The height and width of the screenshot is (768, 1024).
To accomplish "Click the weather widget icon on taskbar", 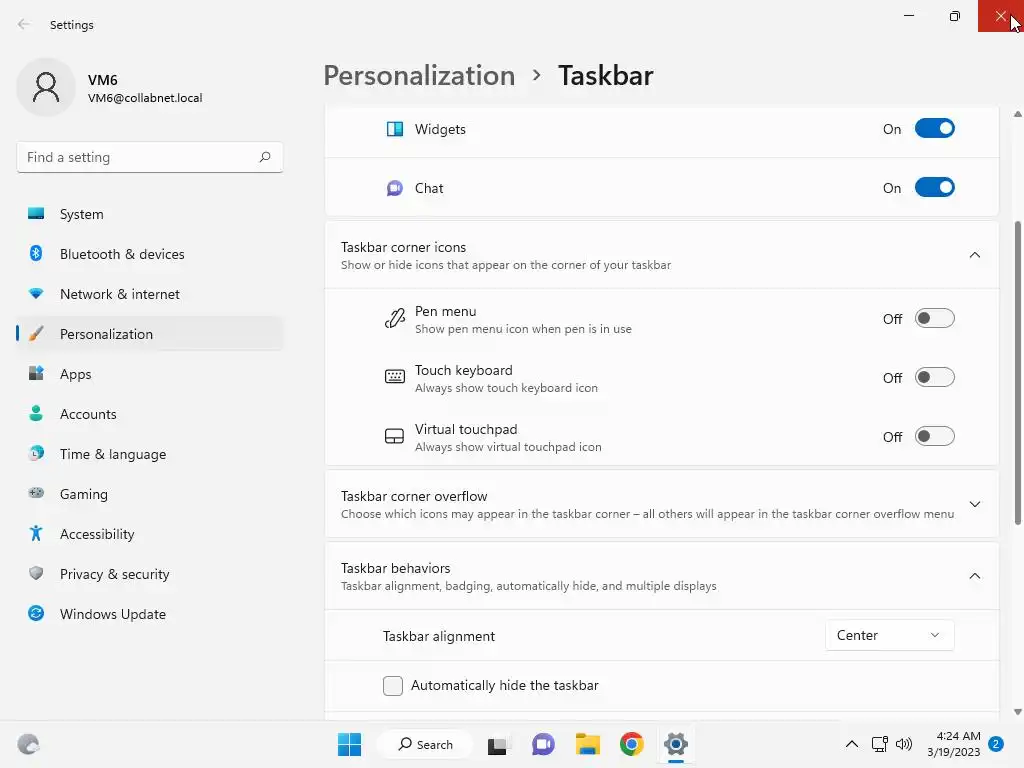I will click(28, 744).
